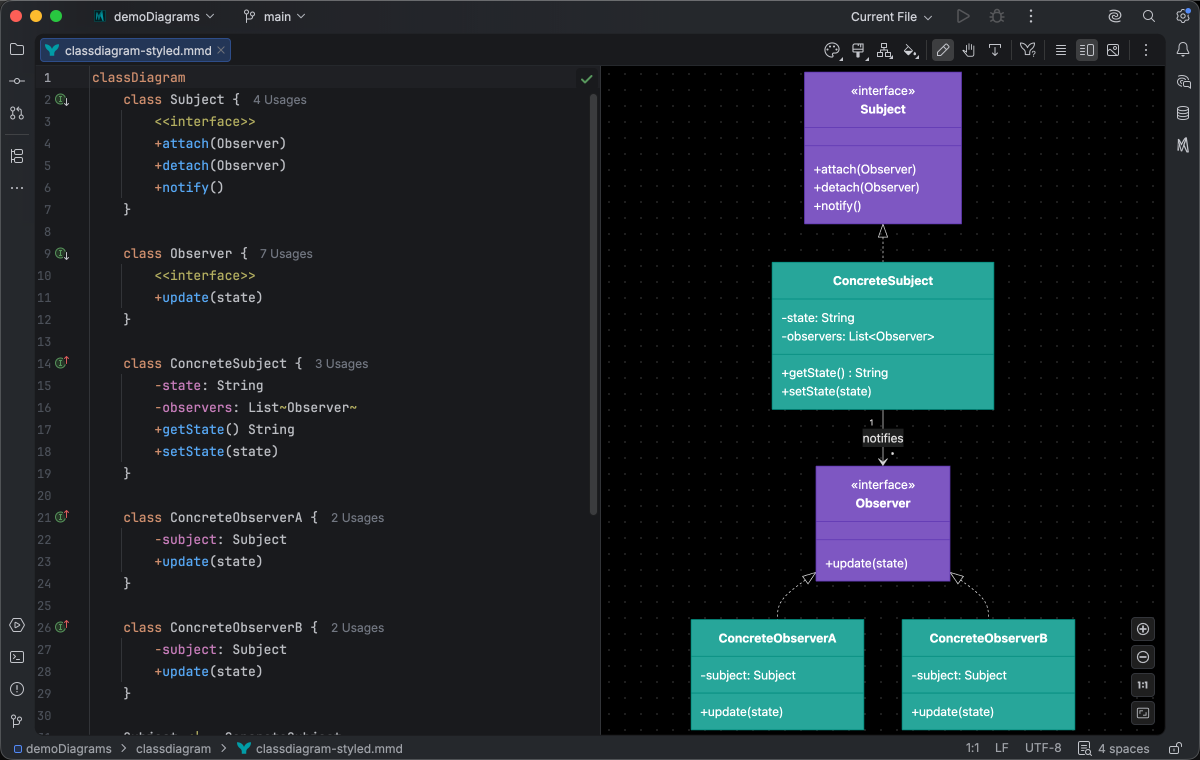Screen dimensions: 1200x760
Task: Open the Commit tool window
Action: click(x=16, y=81)
